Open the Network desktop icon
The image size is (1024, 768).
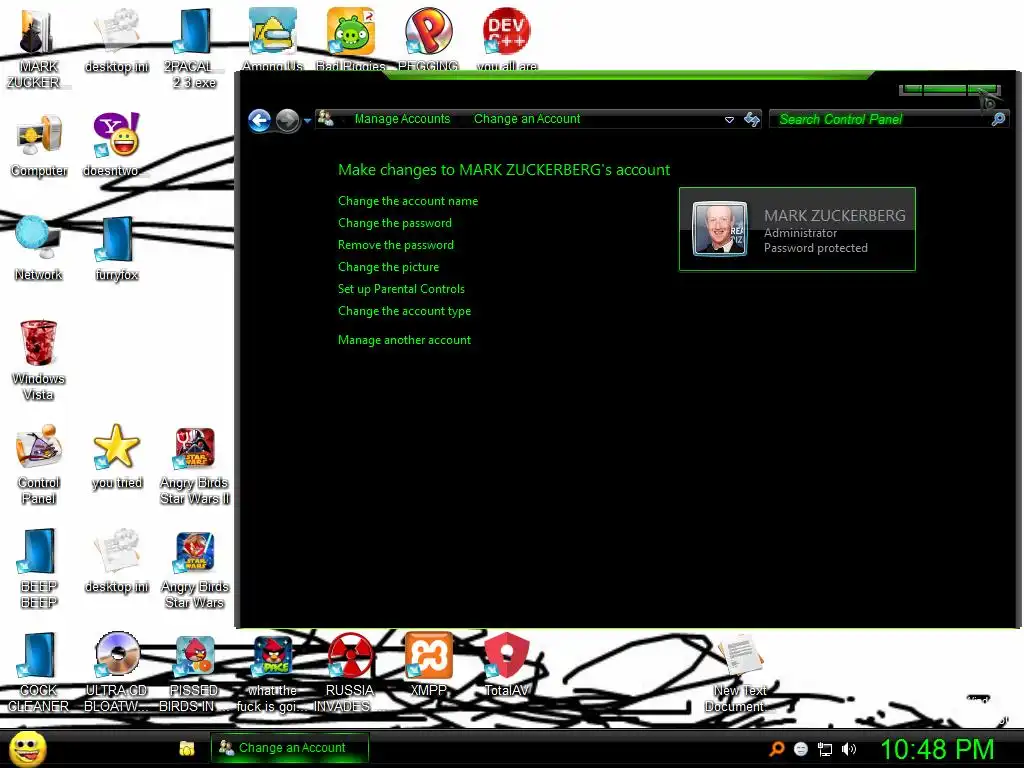click(x=38, y=249)
